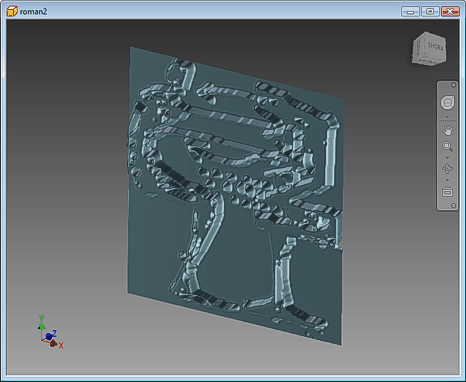Select the Orbit tool
This screenshot has width=466, height=382.
tap(447, 168)
